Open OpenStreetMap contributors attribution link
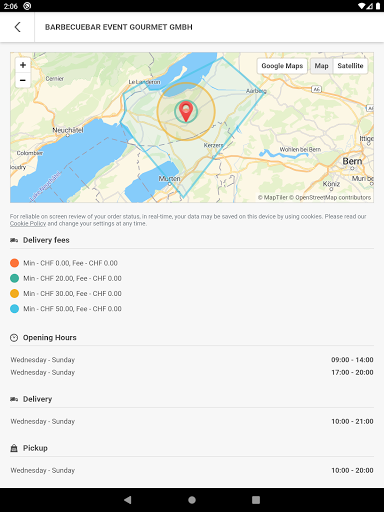This screenshot has height=512, width=384. [x=333, y=198]
